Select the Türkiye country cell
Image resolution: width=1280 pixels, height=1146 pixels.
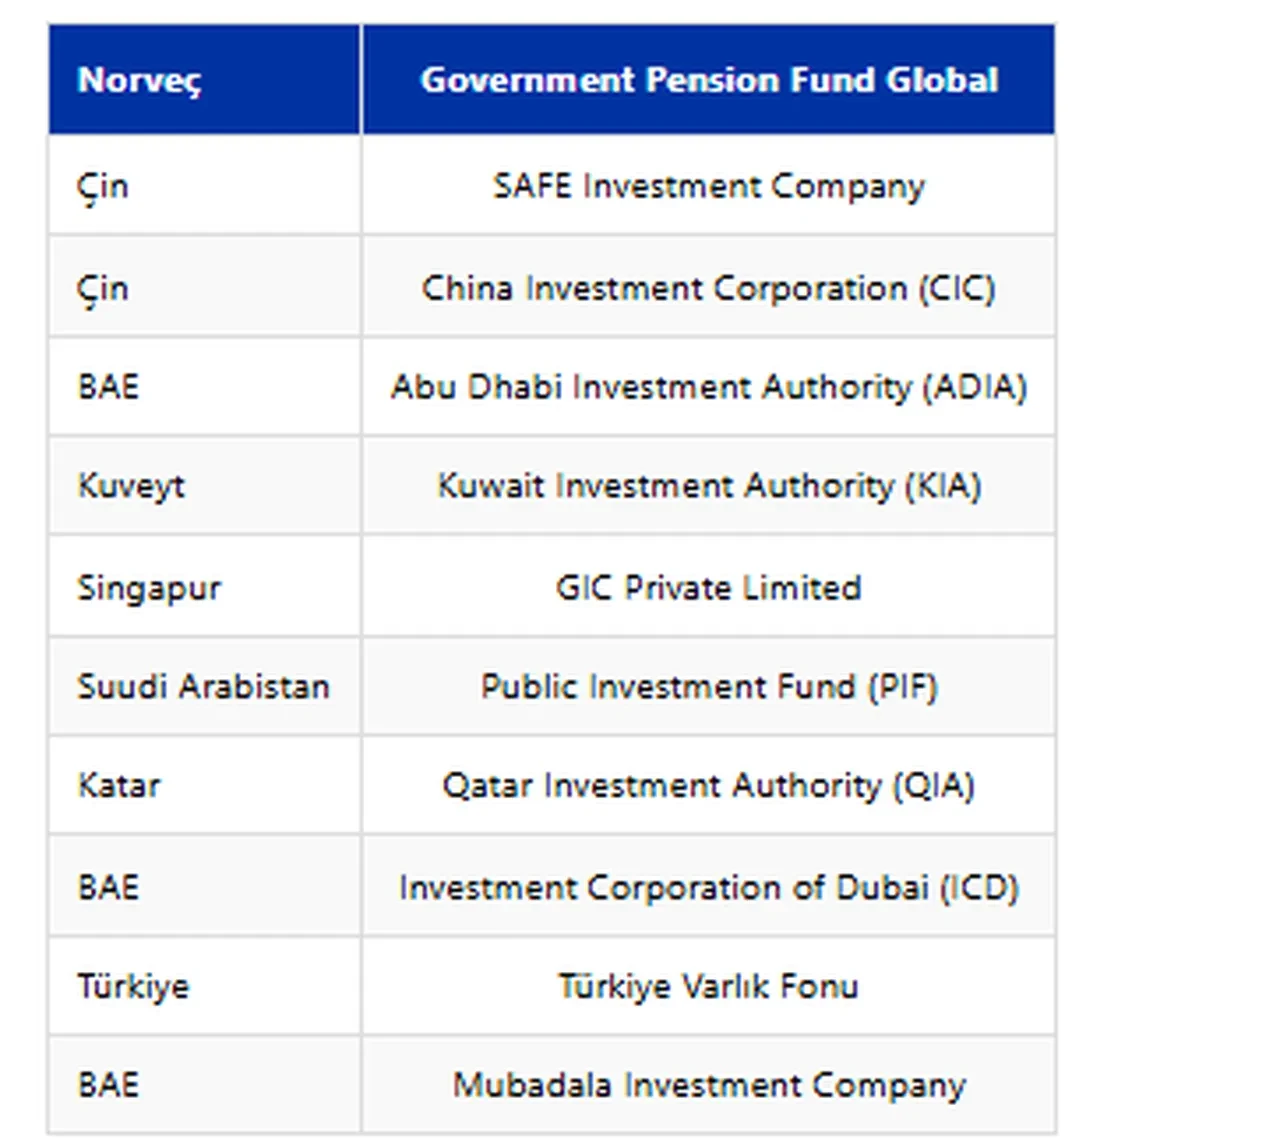coord(133,986)
